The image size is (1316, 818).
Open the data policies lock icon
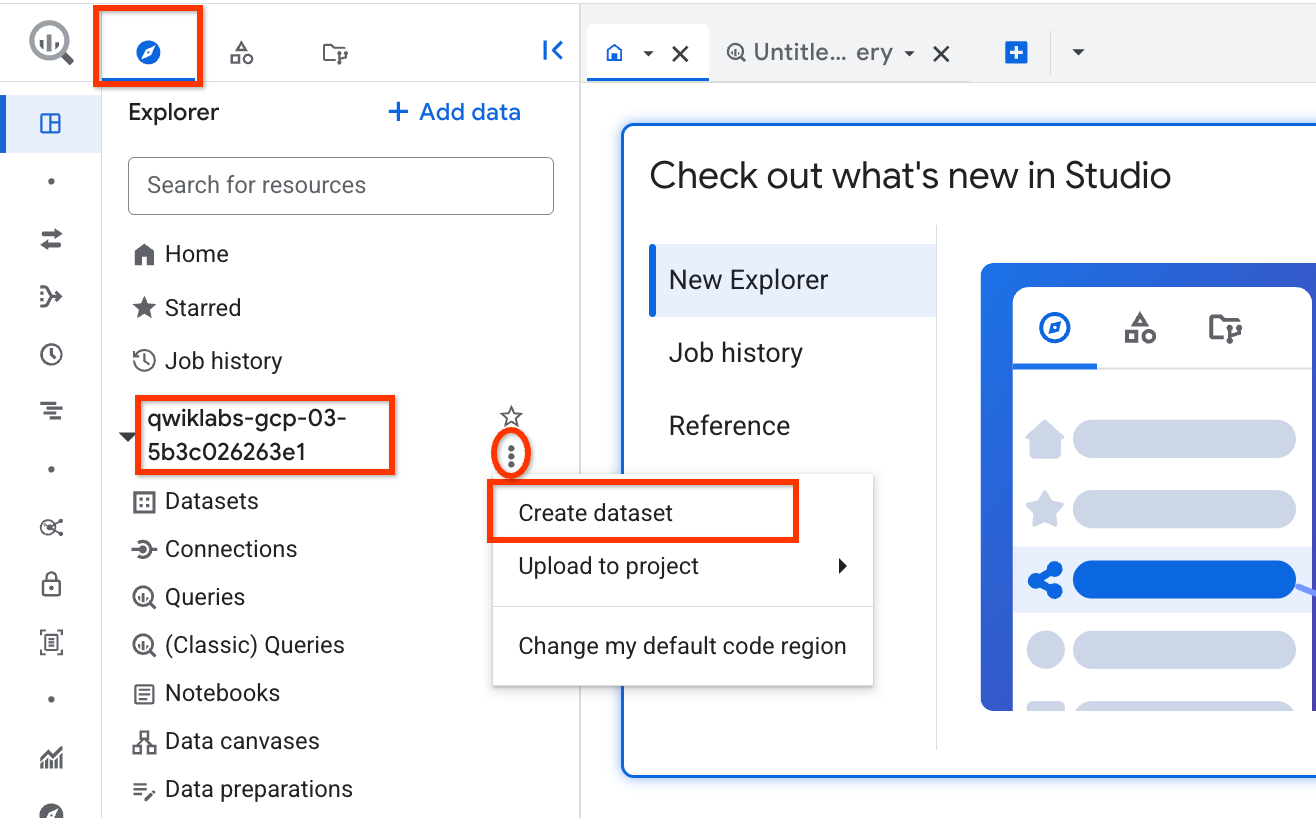tap(50, 584)
